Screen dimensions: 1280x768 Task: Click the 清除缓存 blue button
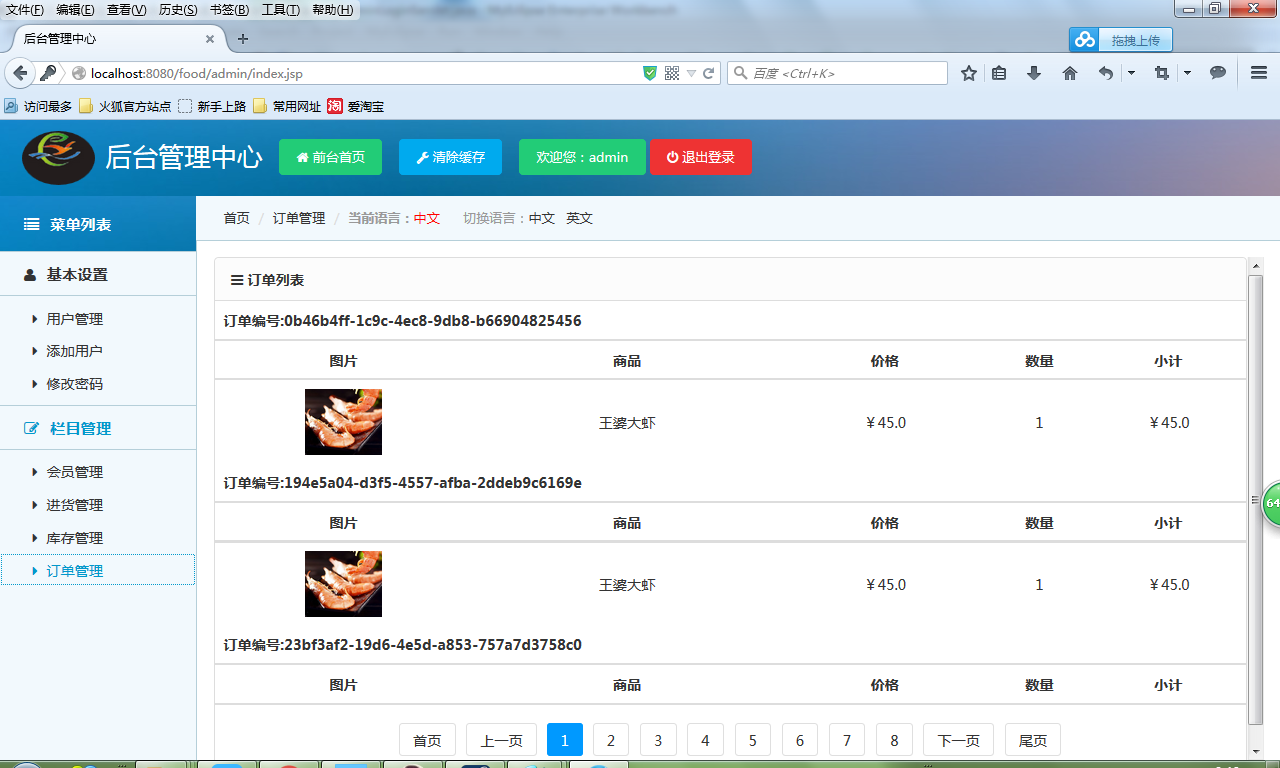[x=450, y=157]
